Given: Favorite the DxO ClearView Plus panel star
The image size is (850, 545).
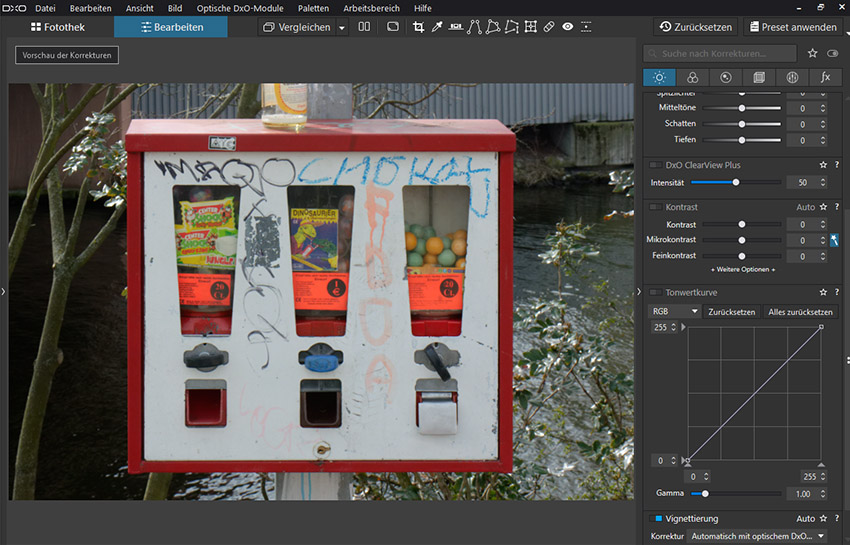Looking at the screenshot, I should pyautogui.click(x=823, y=164).
